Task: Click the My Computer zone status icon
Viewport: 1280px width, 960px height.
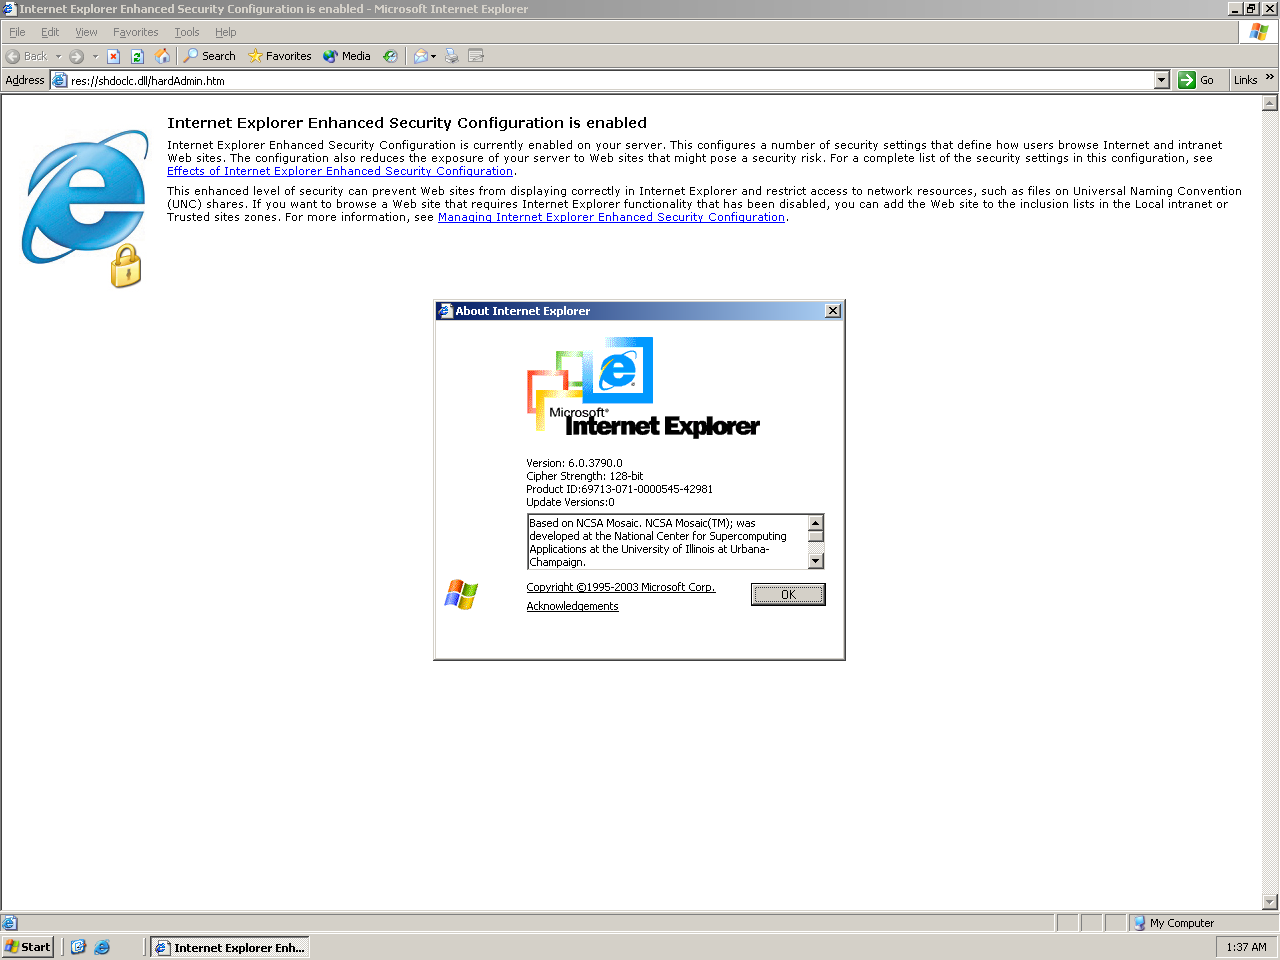Action: tap(1139, 923)
